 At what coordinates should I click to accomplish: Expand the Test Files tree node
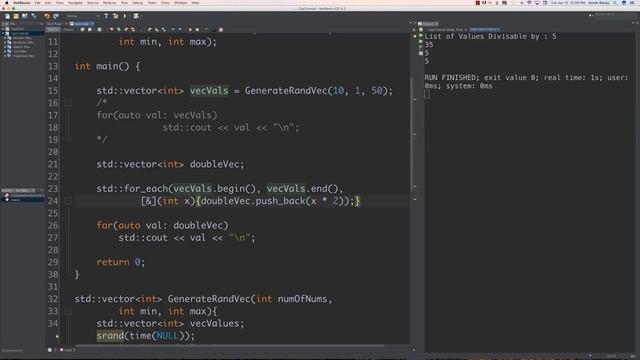pos(5,51)
